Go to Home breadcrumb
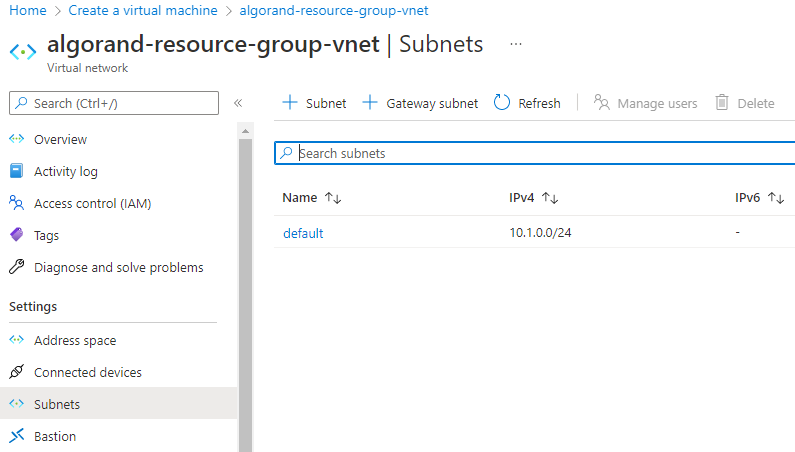795x452 pixels. click(x=28, y=10)
